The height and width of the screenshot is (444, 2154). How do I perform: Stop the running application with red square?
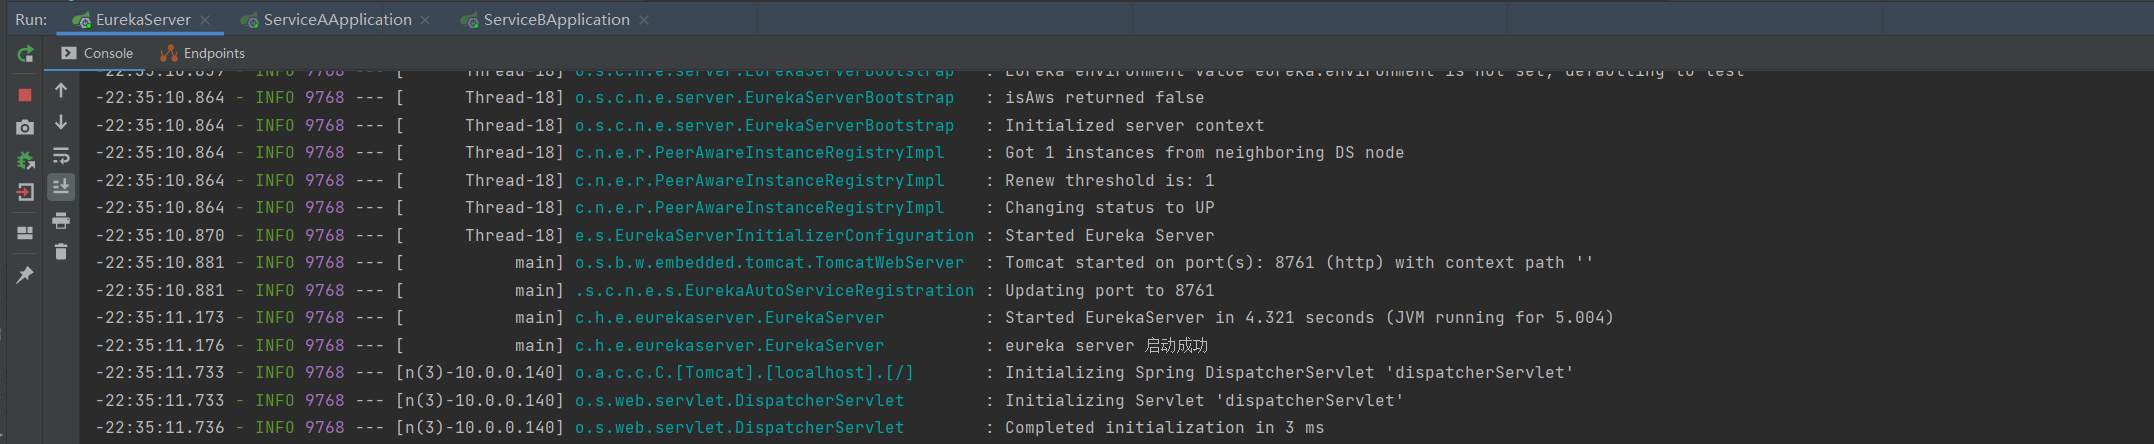click(25, 95)
